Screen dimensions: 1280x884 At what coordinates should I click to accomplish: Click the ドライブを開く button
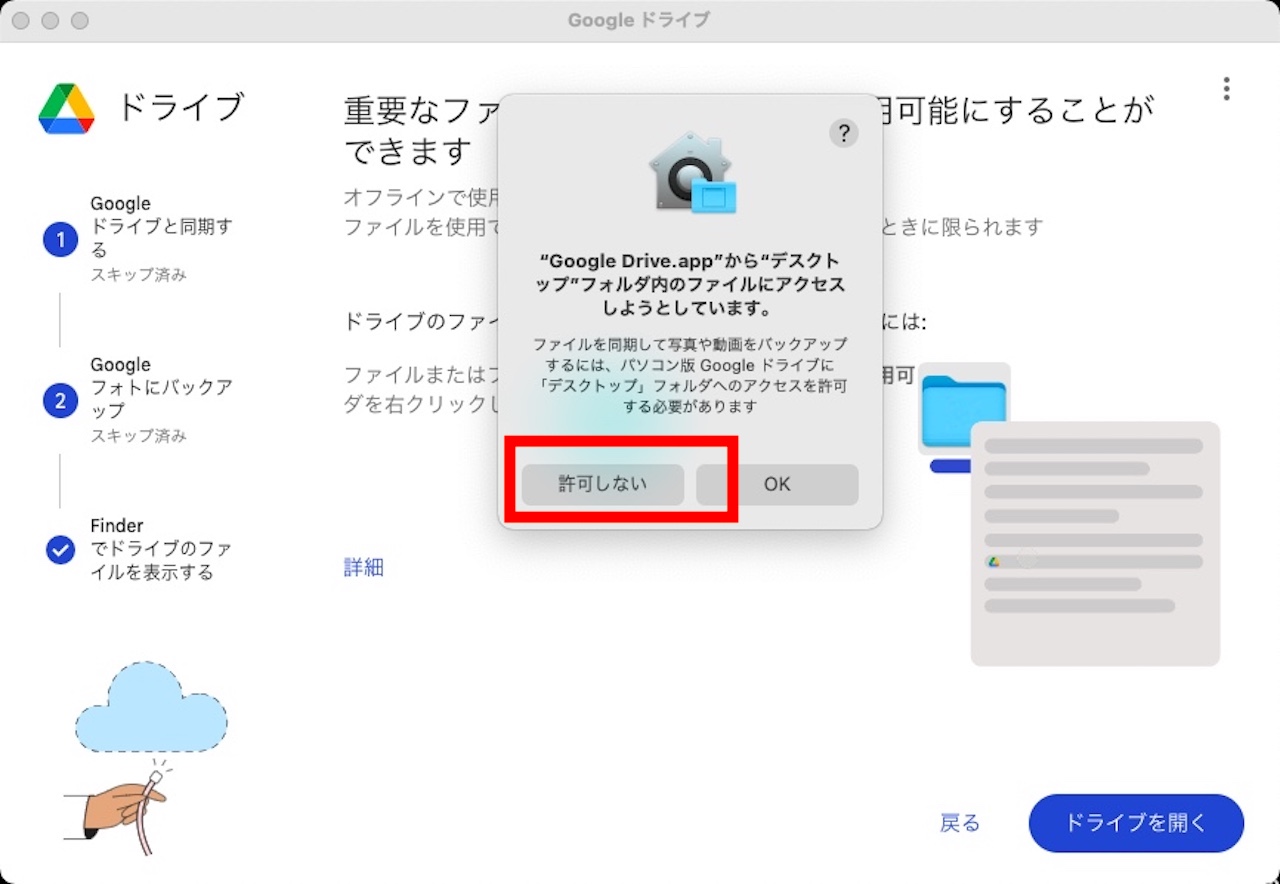pyautogui.click(x=1136, y=823)
